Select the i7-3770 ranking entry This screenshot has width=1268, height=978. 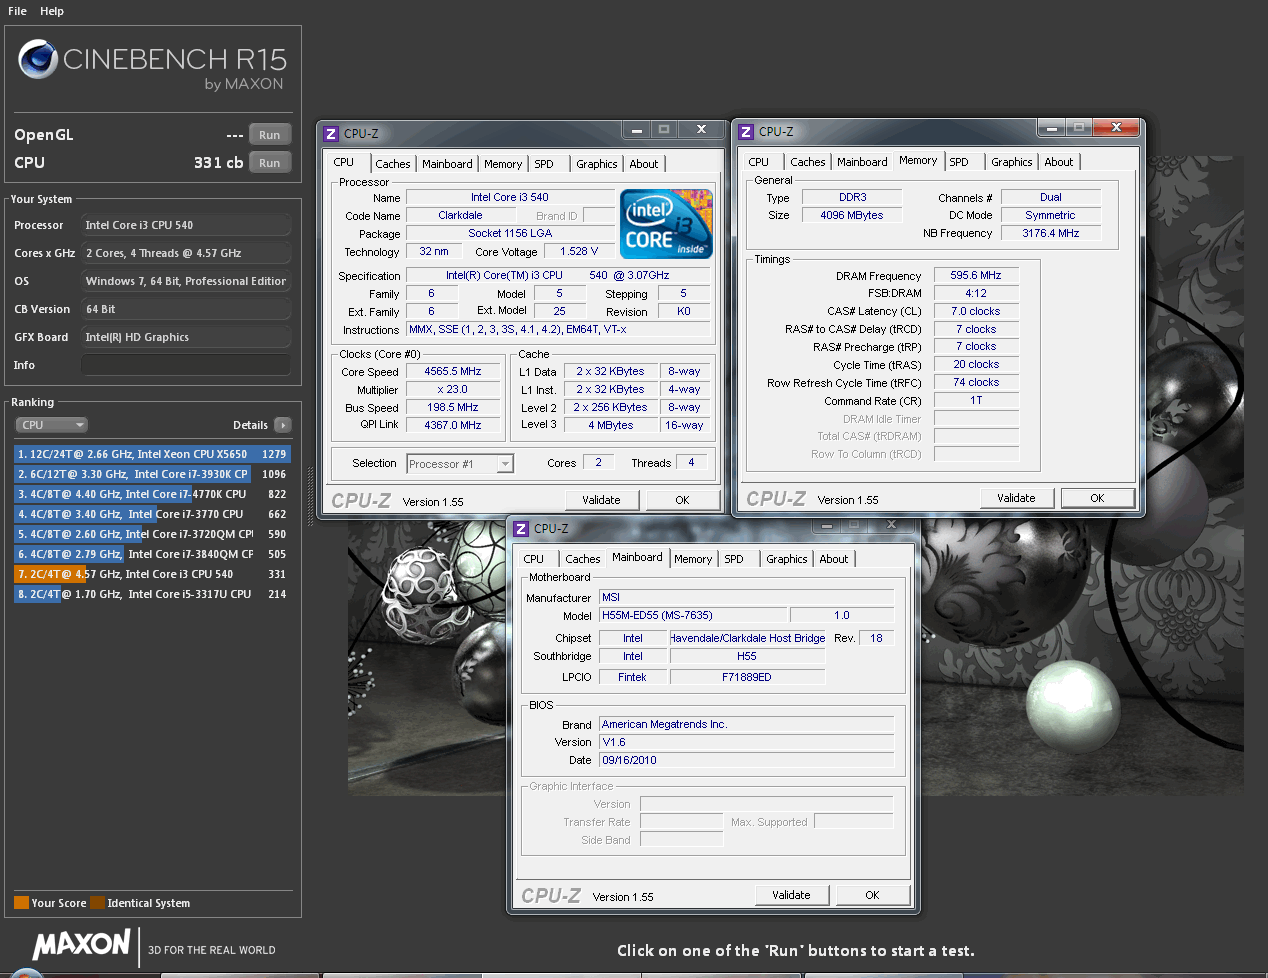(152, 514)
